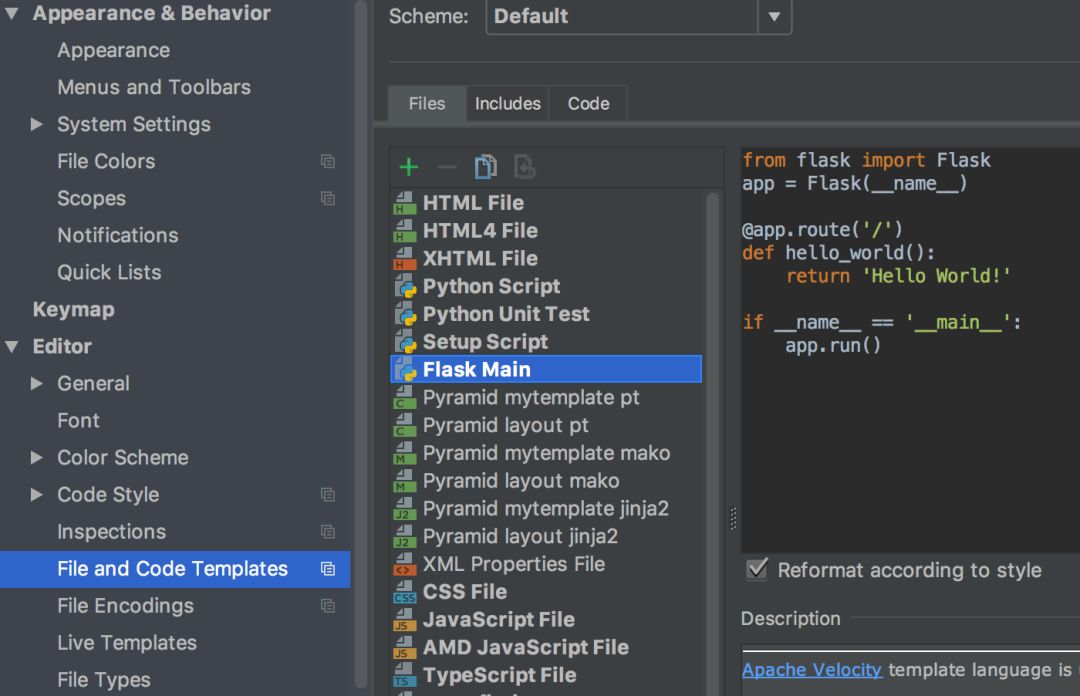Click the icon beside File Colors
Screen dimensions: 1080x696
[327, 161]
